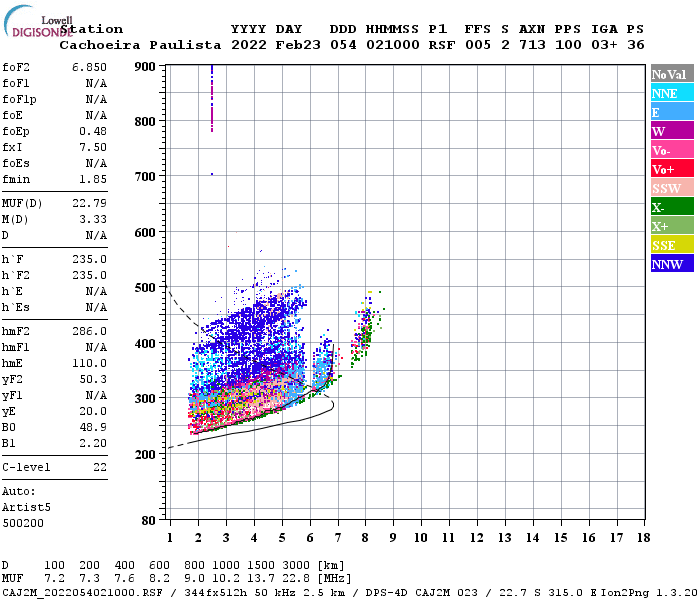Screen dimensions: 700x600
Task: Click the fmin value 1.85
Action: click(93, 179)
